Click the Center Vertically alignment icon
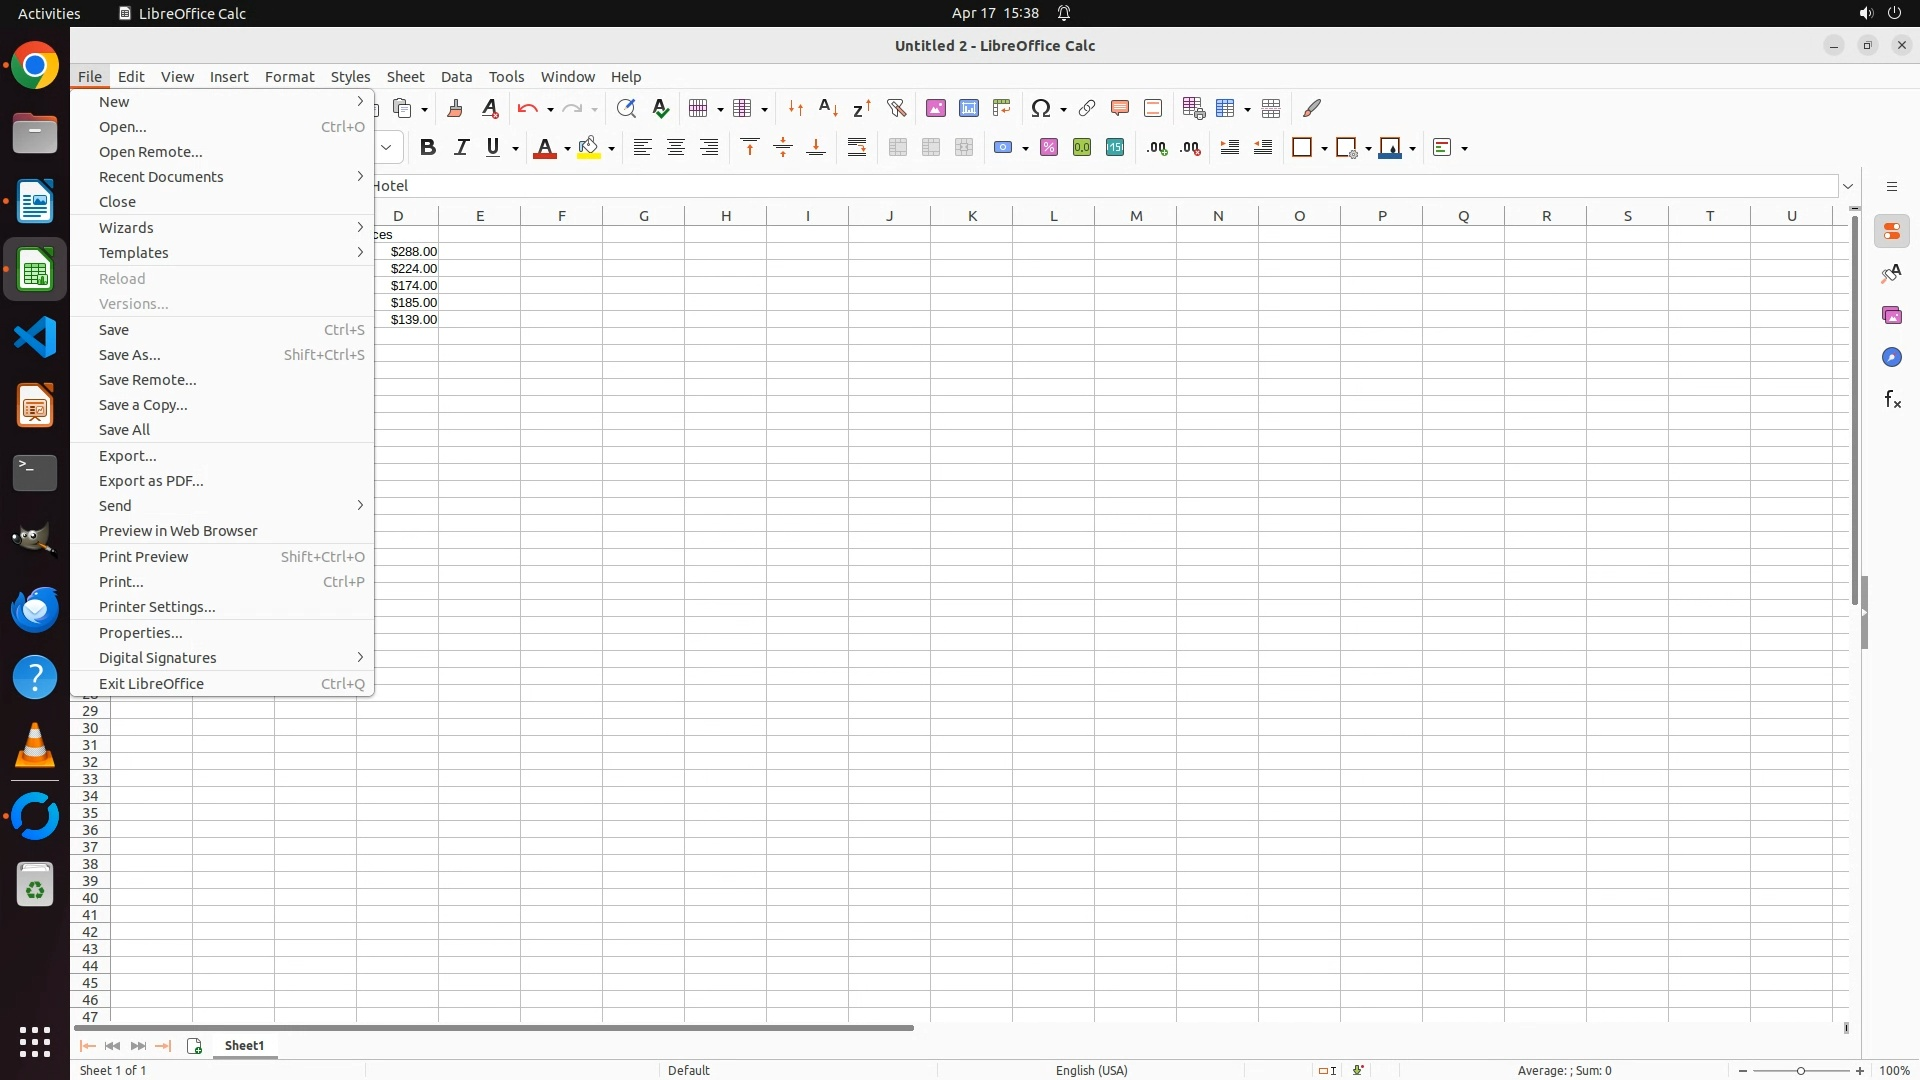Viewport: 1920px width, 1080px height. 783,148
